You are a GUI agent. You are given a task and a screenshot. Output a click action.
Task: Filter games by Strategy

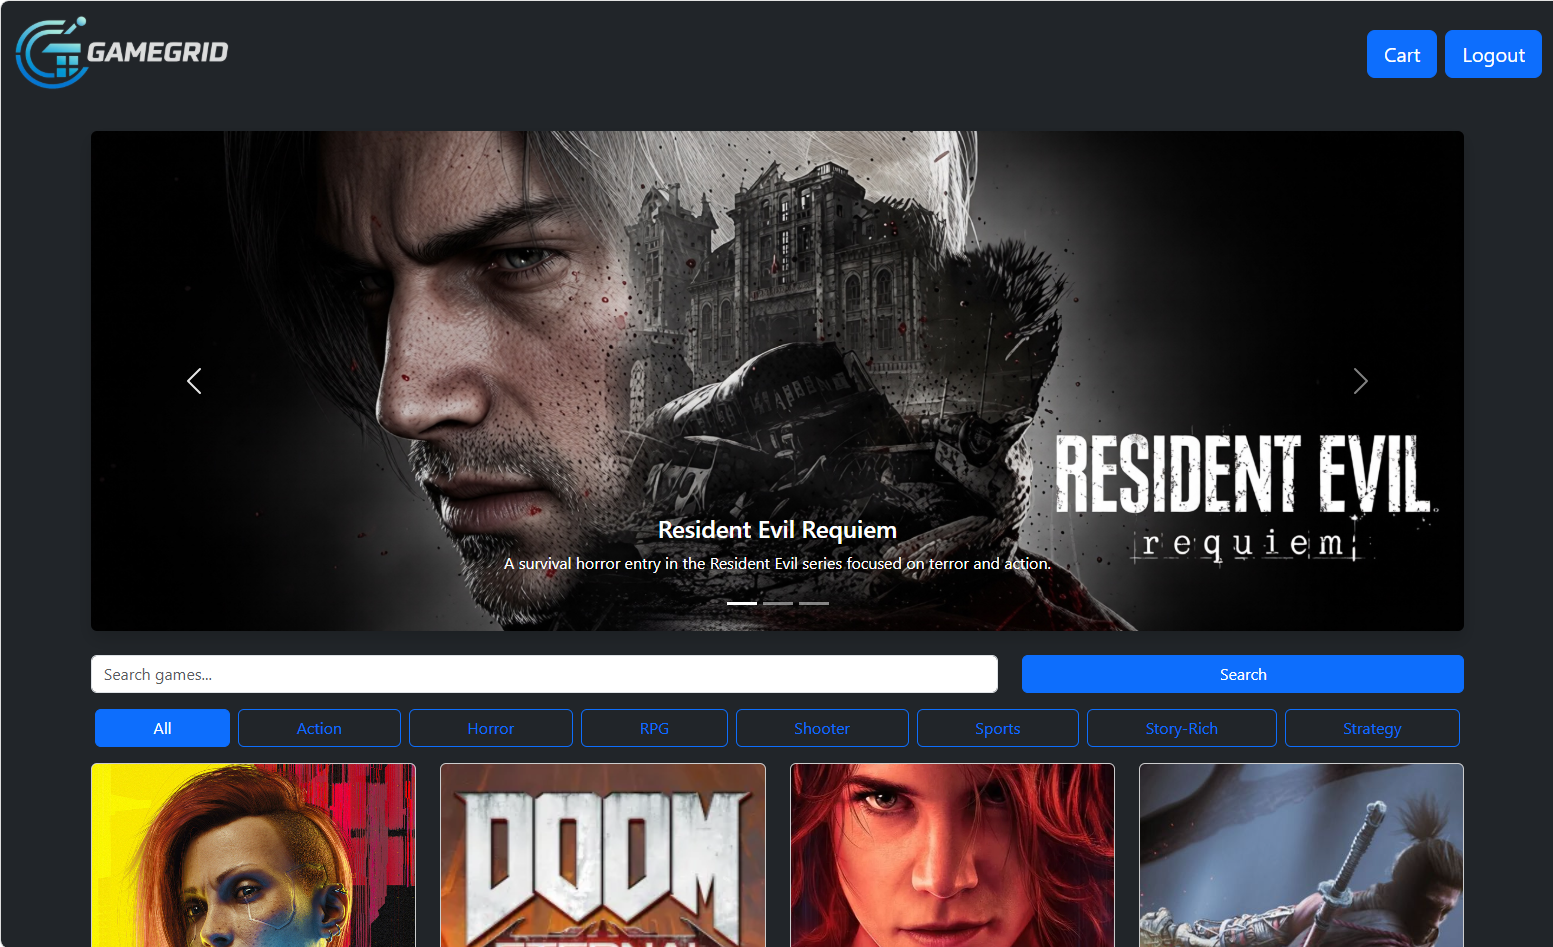(1372, 728)
